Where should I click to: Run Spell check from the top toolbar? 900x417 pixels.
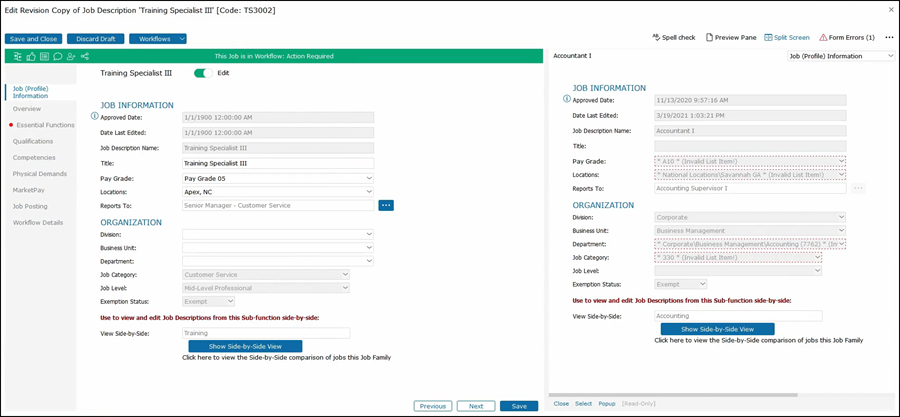[x=673, y=37]
